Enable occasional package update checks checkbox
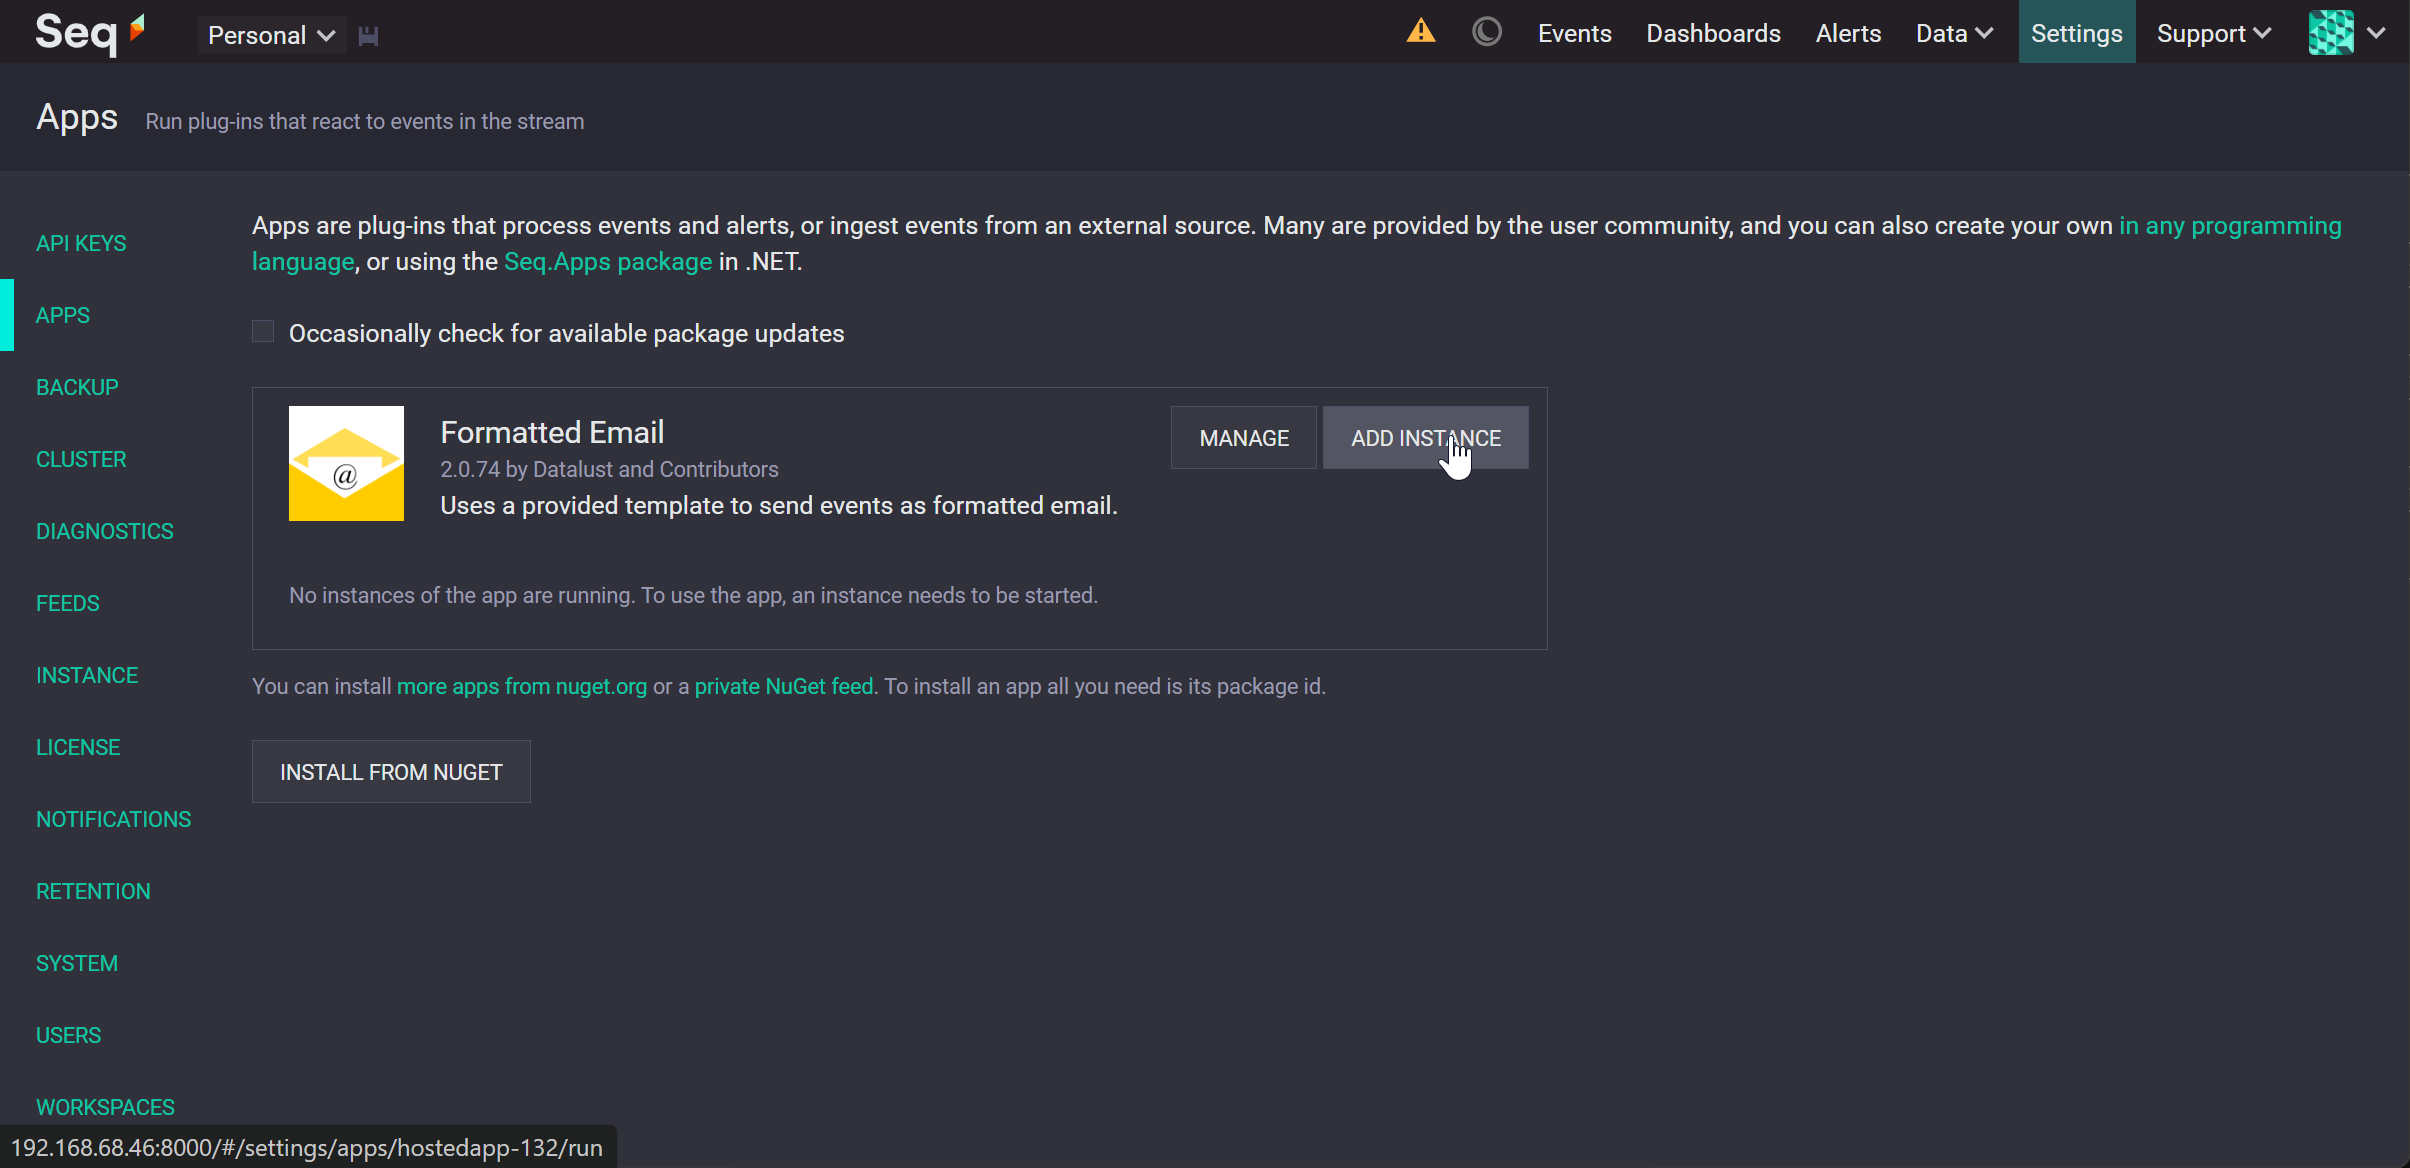The height and width of the screenshot is (1168, 2410). (x=263, y=331)
